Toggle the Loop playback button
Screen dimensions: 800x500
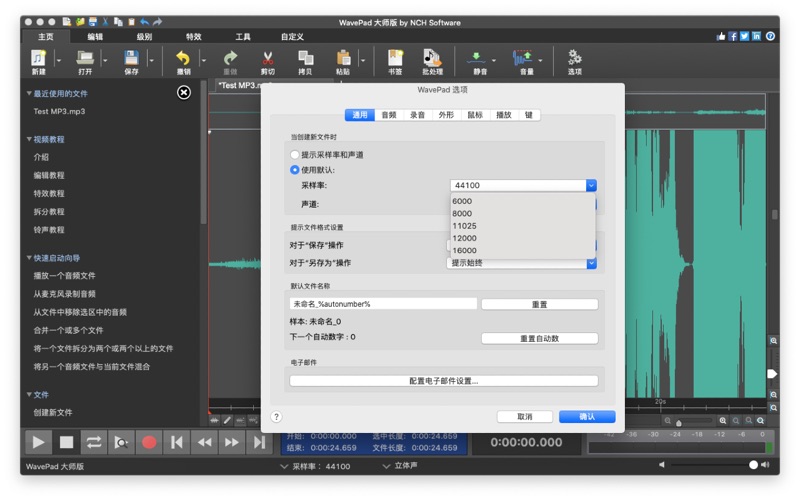(x=94, y=442)
